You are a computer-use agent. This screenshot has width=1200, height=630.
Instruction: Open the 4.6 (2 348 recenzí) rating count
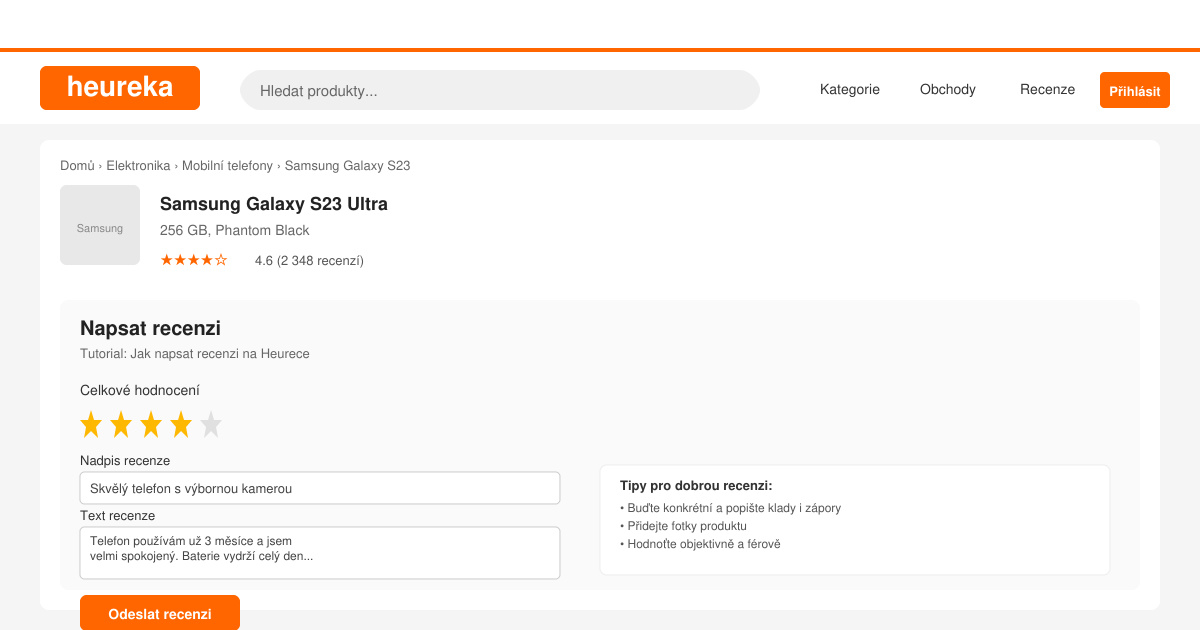pyautogui.click(x=309, y=261)
